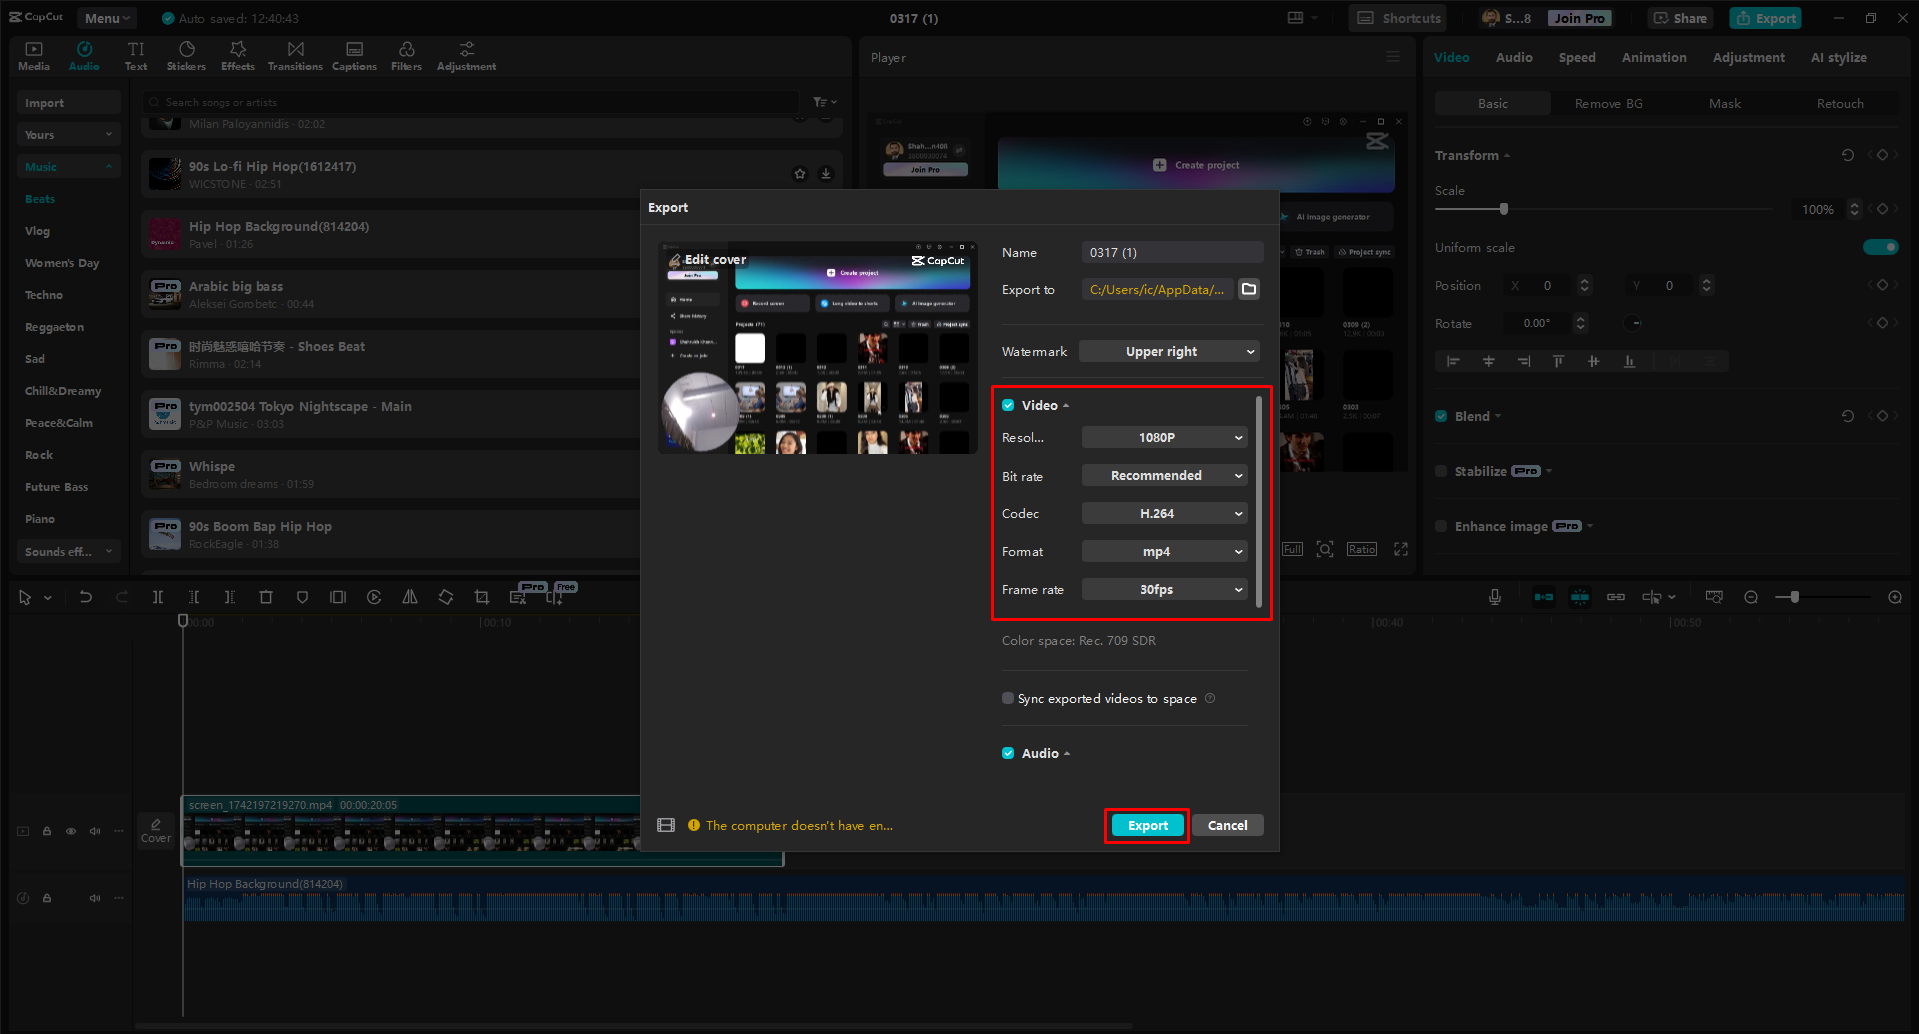
Task: Uncheck the Video export checkbox
Action: pos(1008,405)
